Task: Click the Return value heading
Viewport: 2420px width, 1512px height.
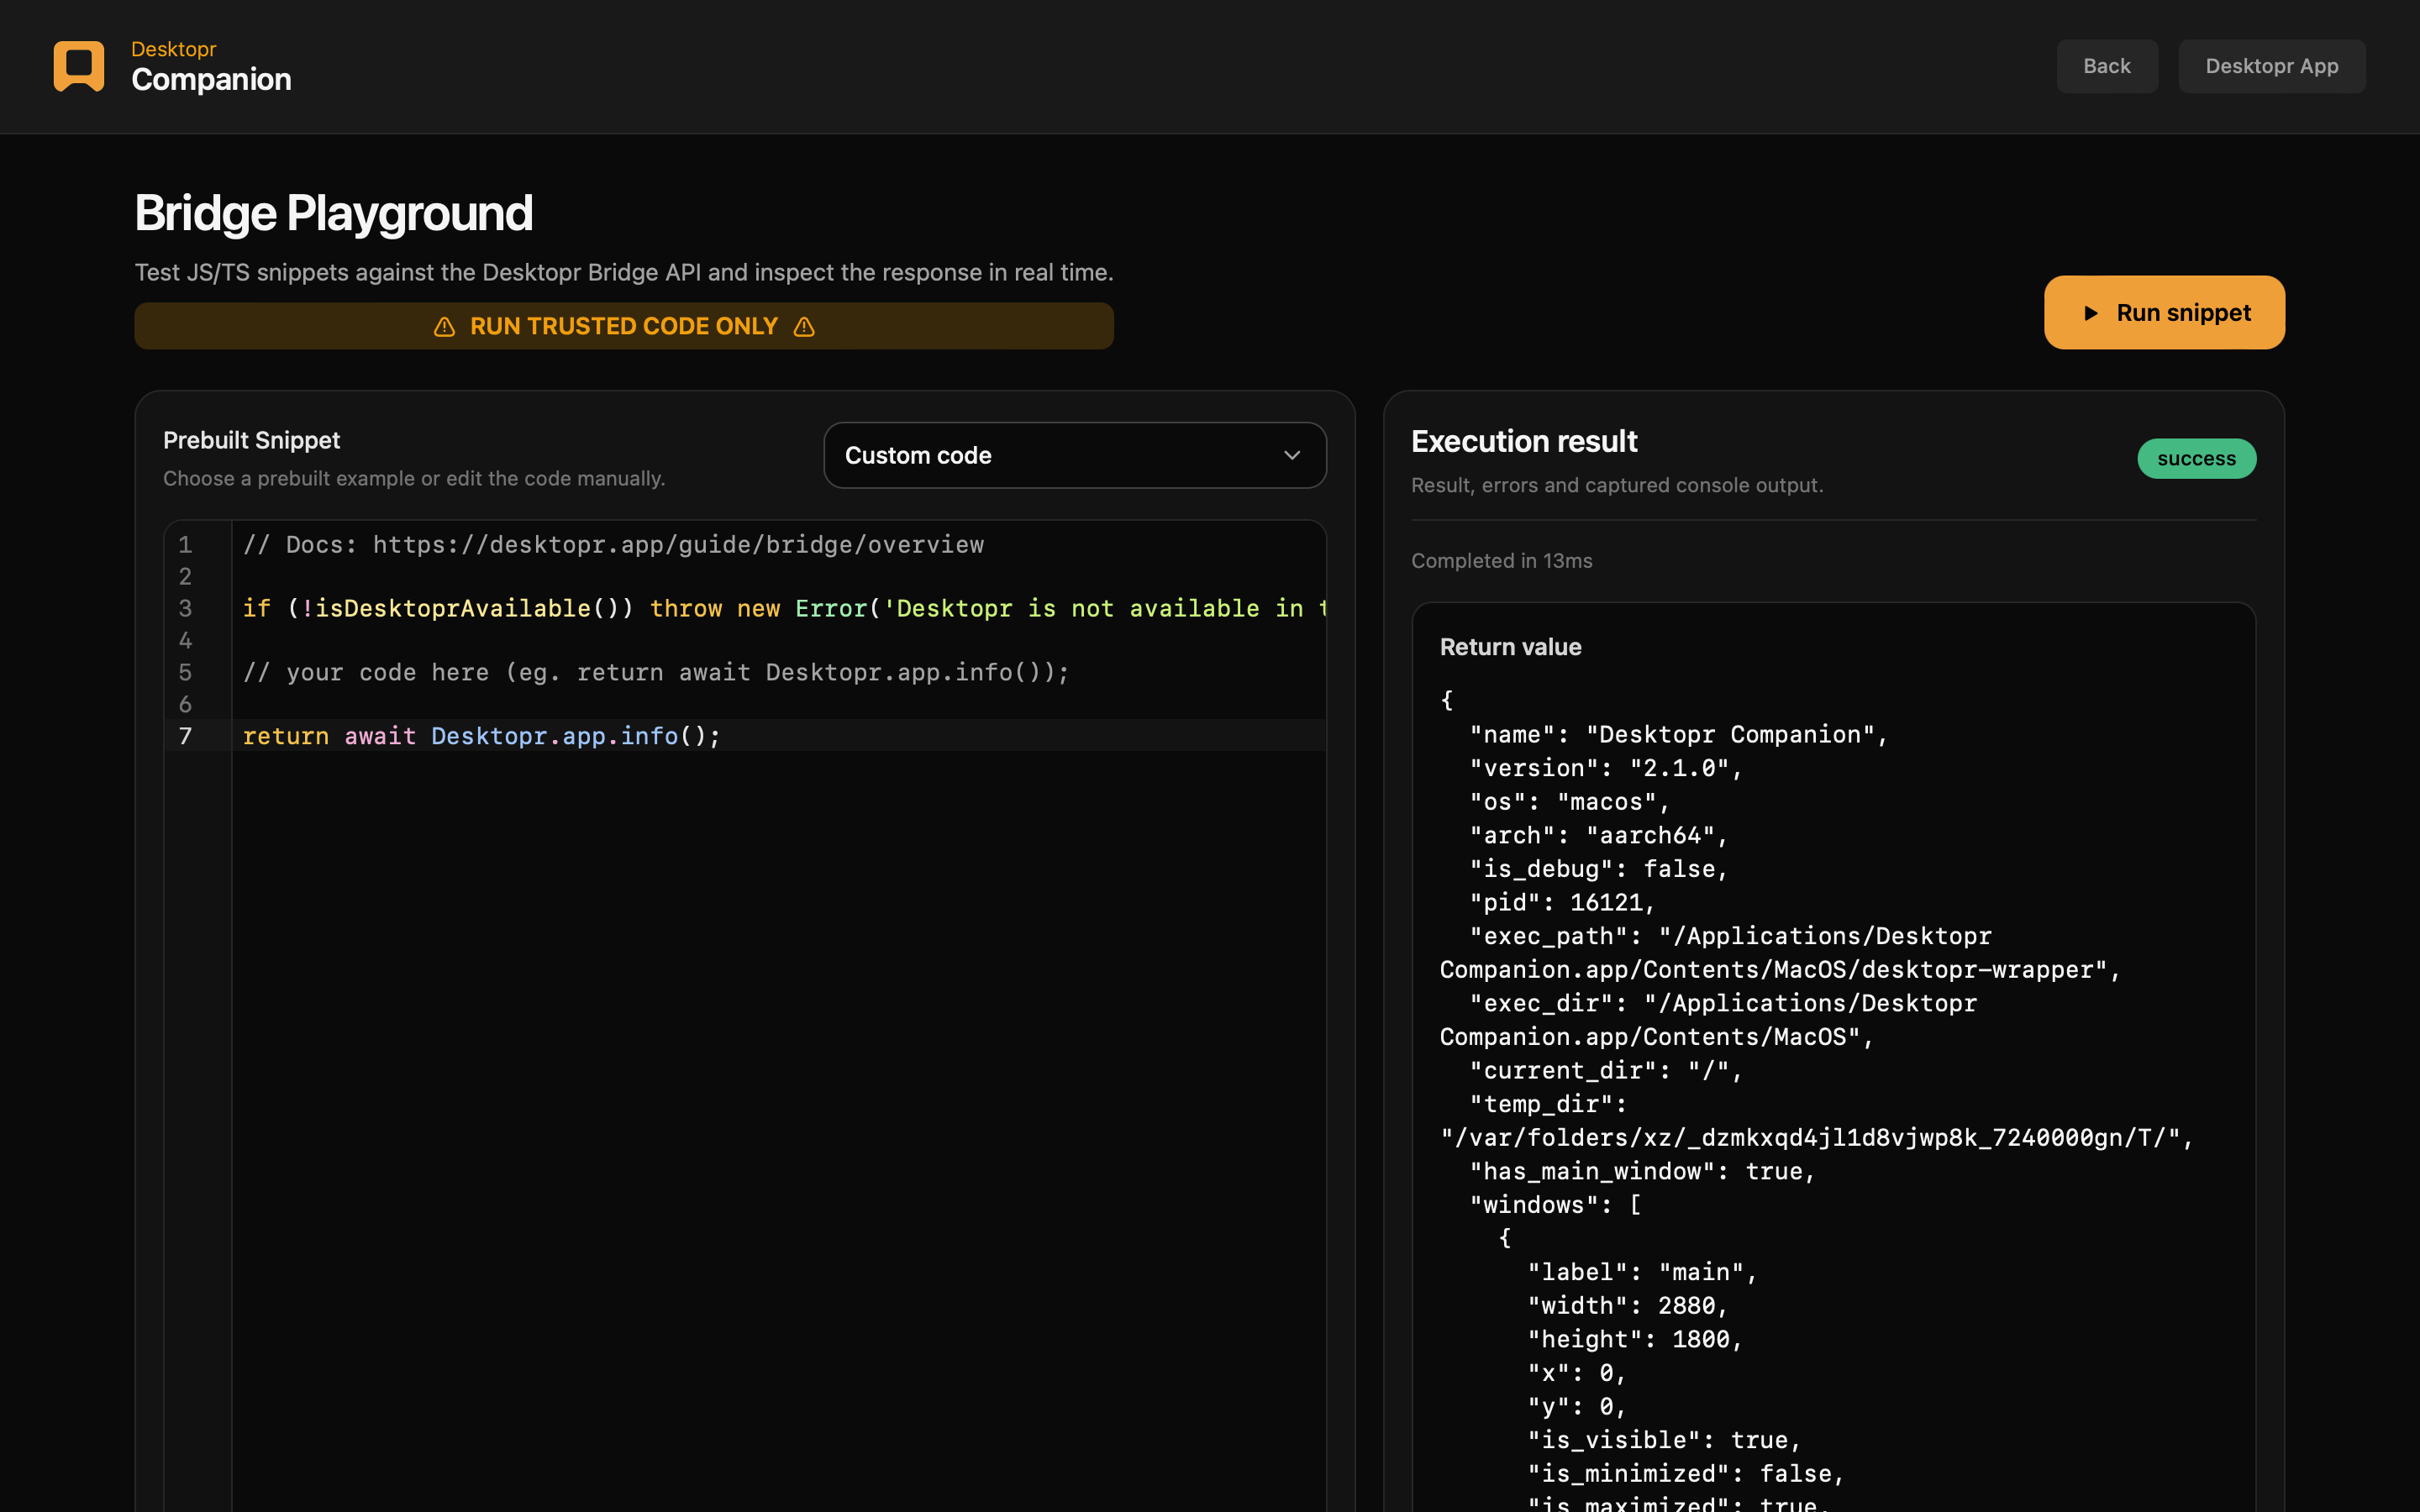Action: pyautogui.click(x=1510, y=647)
